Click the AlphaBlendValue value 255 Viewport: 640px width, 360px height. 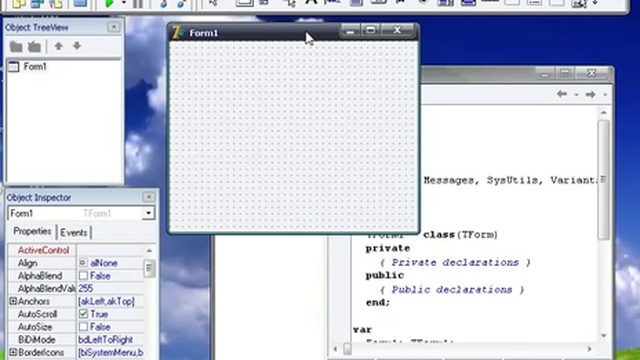[86, 289]
